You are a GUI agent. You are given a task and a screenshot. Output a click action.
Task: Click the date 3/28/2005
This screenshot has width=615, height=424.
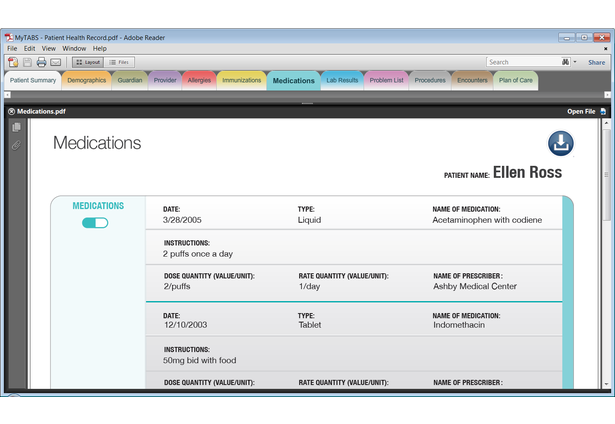tap(182, 220)
